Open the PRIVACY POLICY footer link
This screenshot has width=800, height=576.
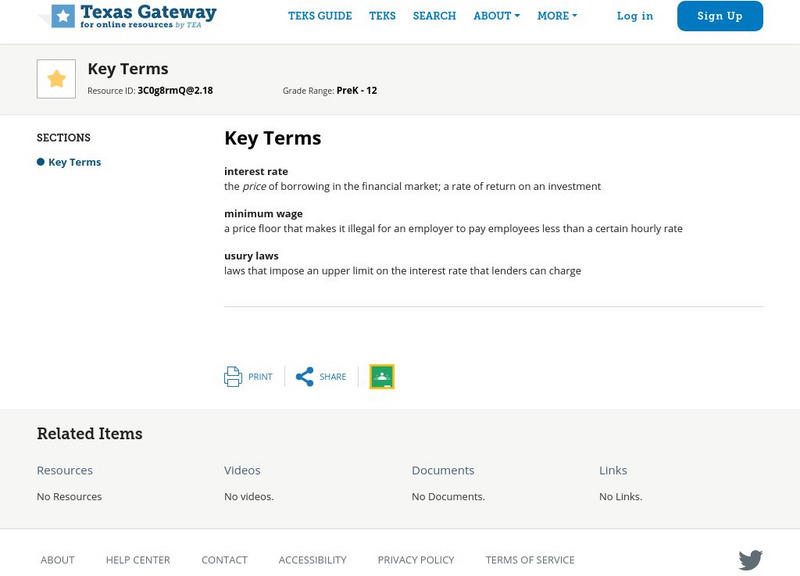pos(416,560)
